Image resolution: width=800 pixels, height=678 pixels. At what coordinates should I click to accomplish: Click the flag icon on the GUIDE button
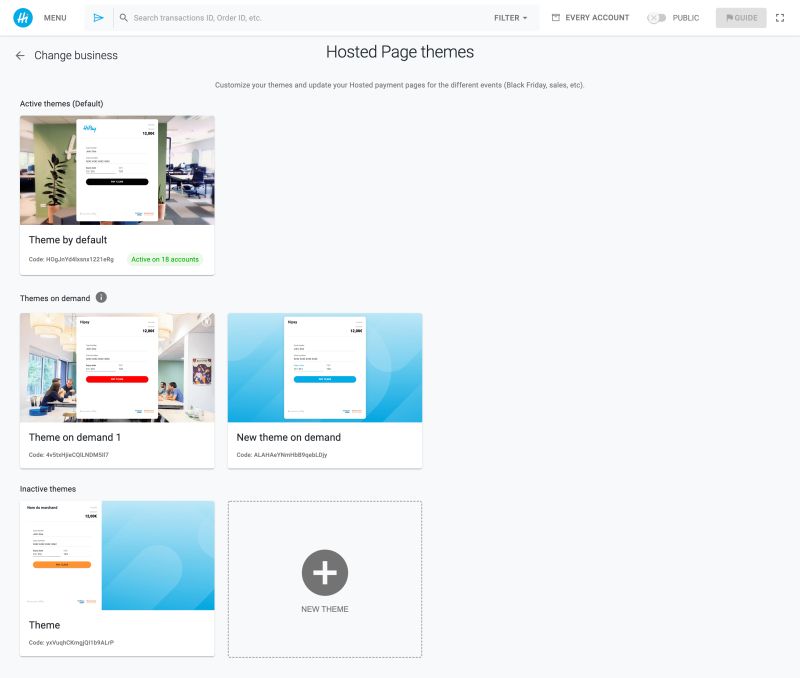point(730,17)
